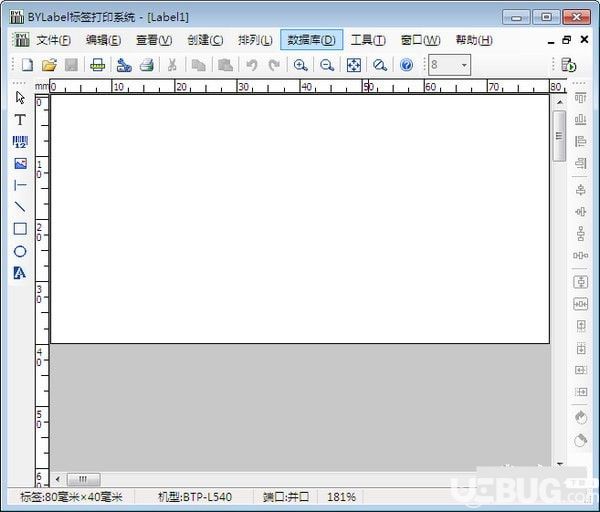Screen dimensions: 600x512
Task: Click the print preview icon
Action: coord(147,65)
